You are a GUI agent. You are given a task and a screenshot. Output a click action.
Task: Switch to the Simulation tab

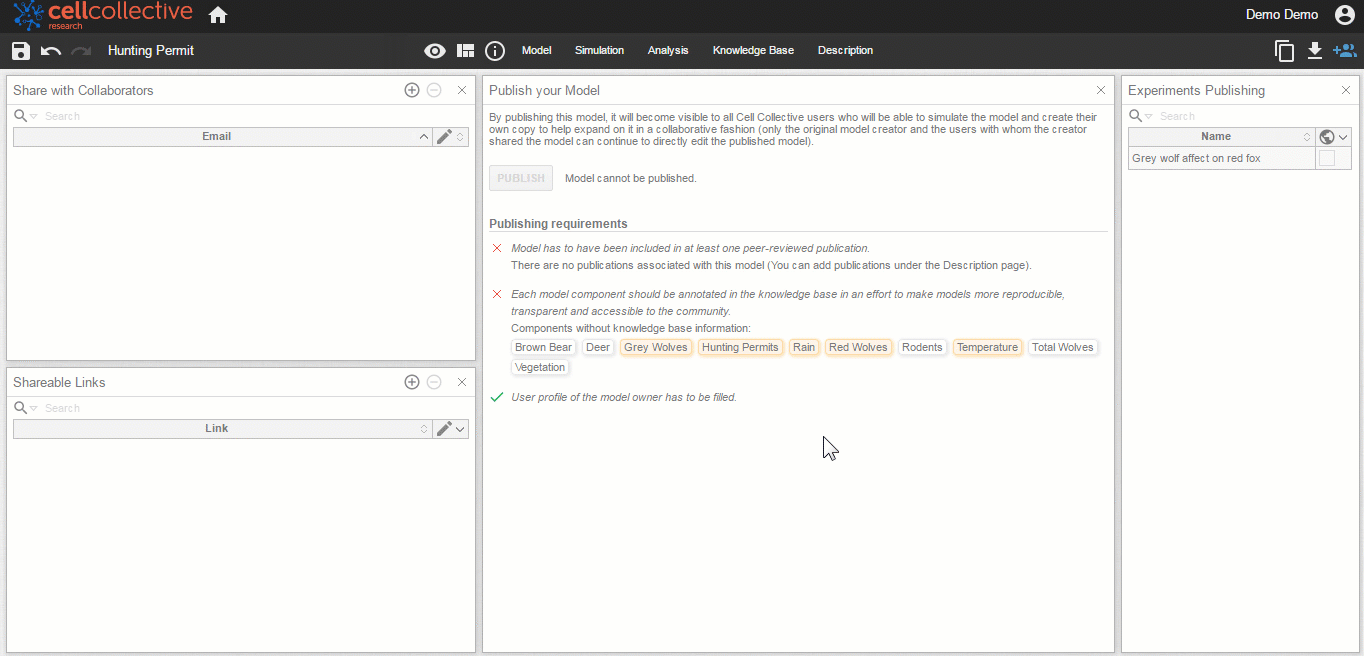(x=599, y=50)
